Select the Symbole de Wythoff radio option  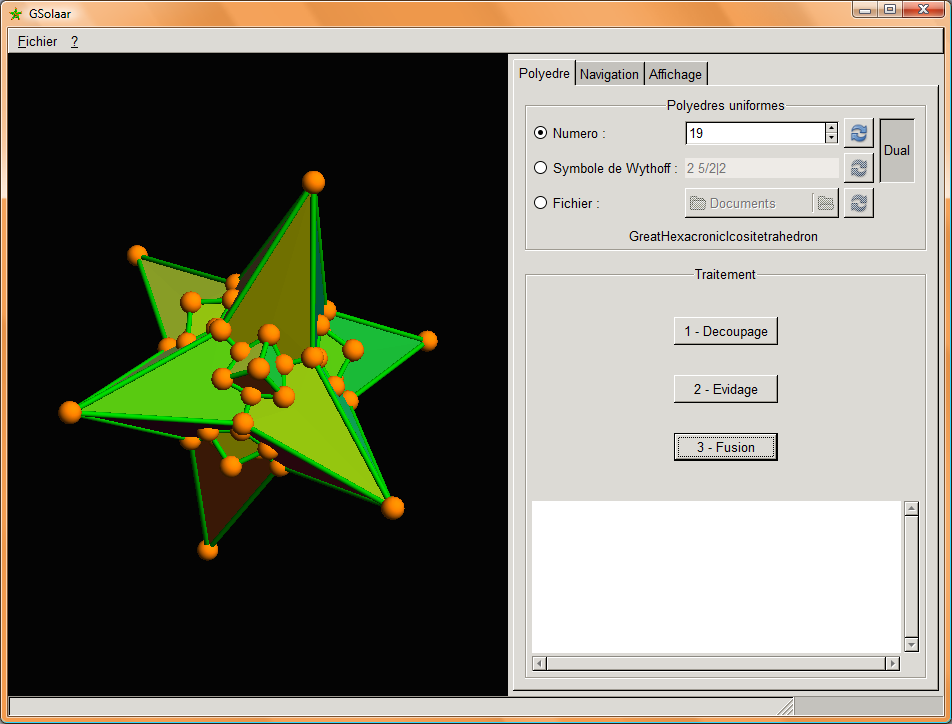(x=541, y=168)
